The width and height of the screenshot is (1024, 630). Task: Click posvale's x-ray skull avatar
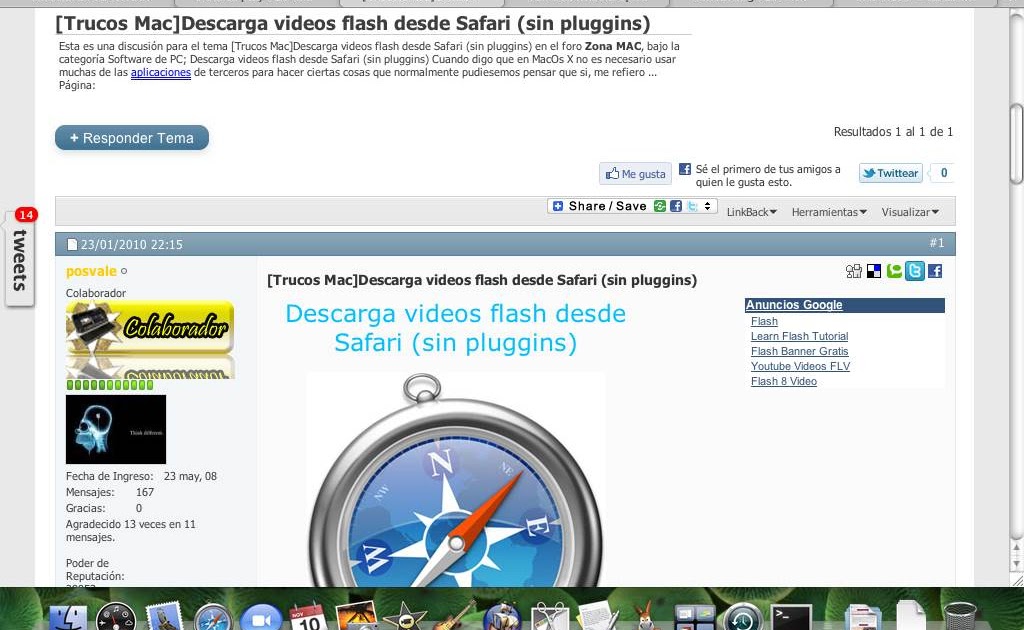(116, 429)
